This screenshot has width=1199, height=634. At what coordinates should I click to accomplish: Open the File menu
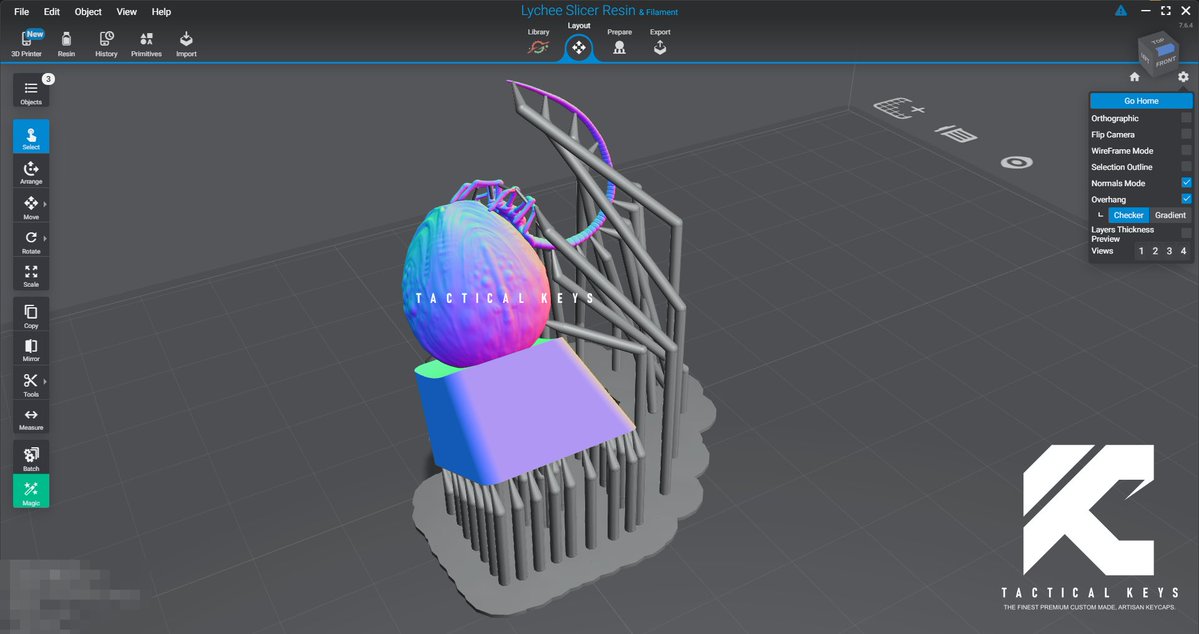(21, 11)
